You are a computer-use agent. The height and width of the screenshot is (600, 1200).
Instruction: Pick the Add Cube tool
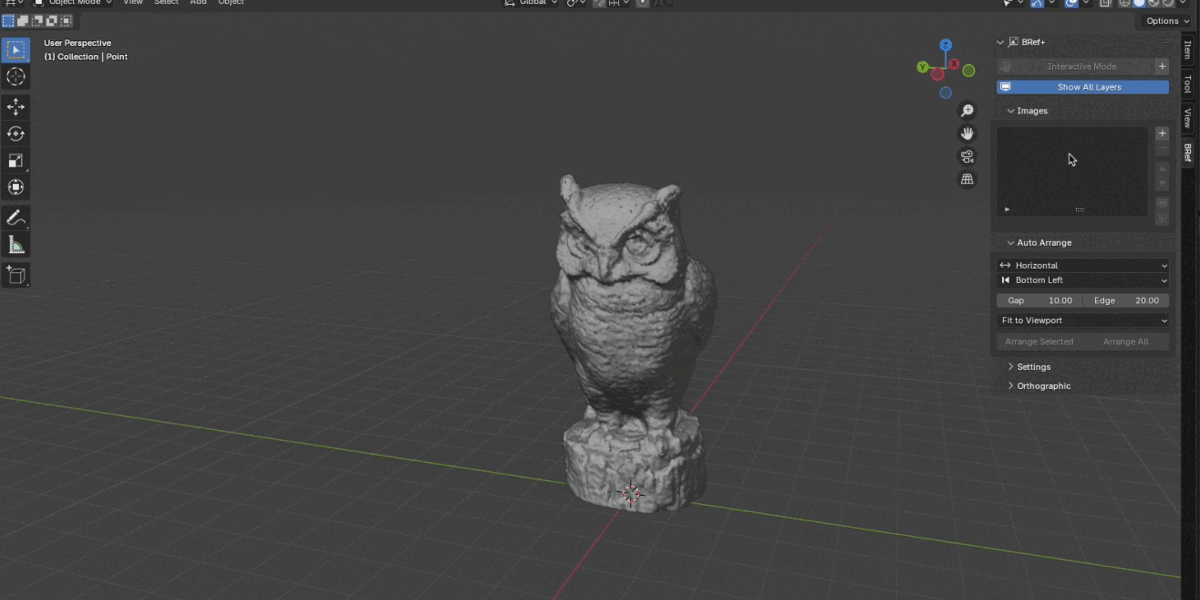tap(16, 274)
